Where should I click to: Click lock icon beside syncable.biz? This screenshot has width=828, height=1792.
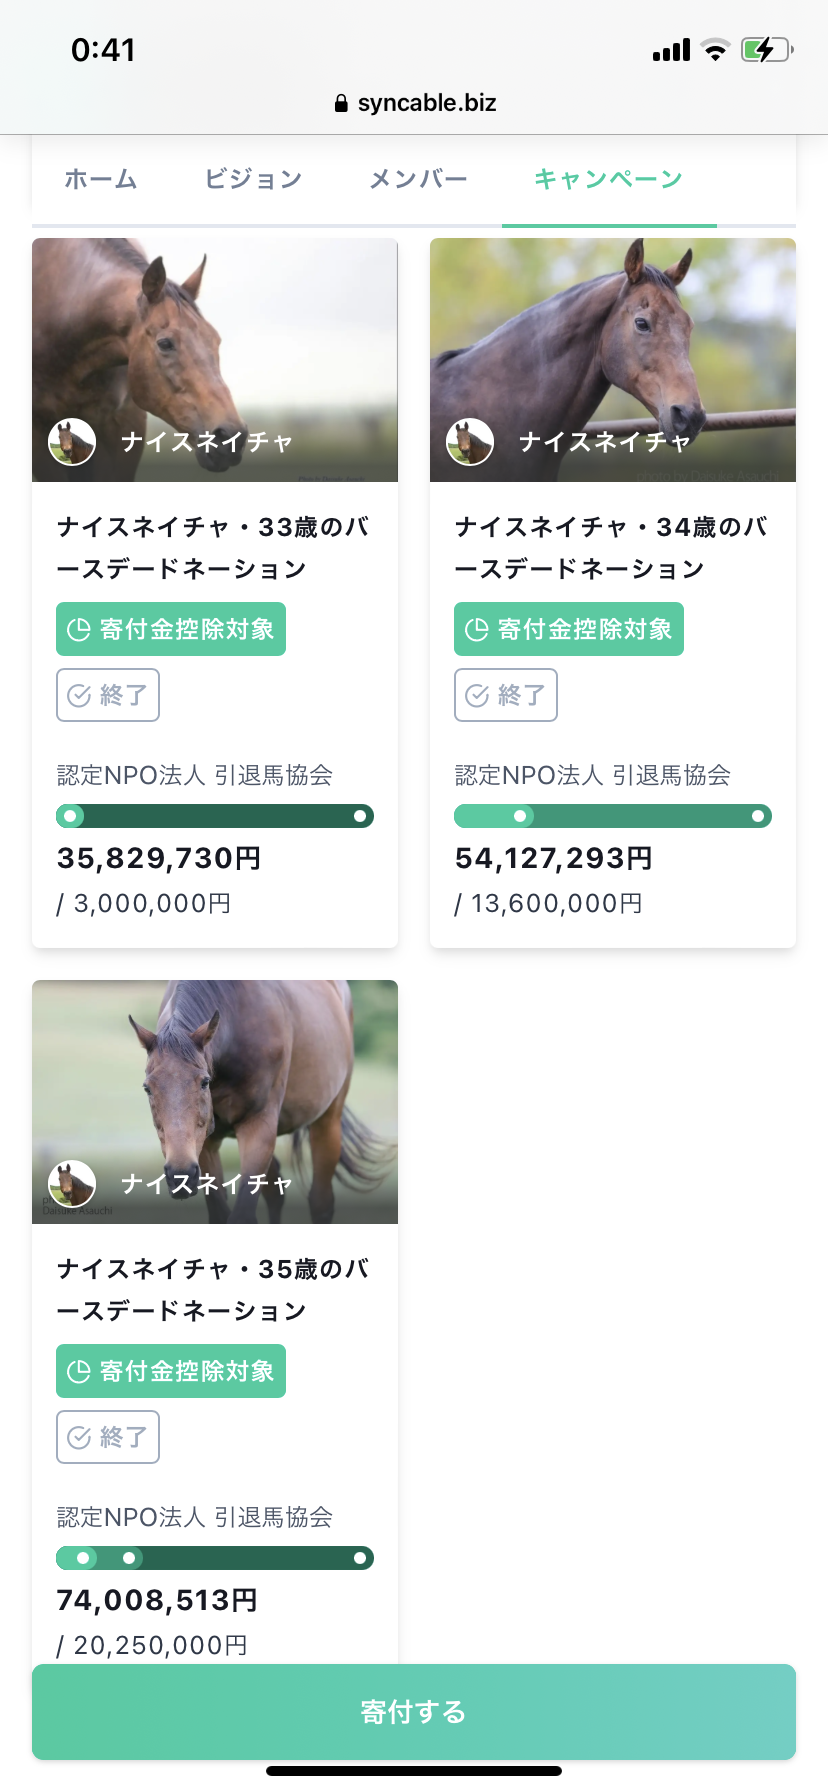tap(341, 103)
